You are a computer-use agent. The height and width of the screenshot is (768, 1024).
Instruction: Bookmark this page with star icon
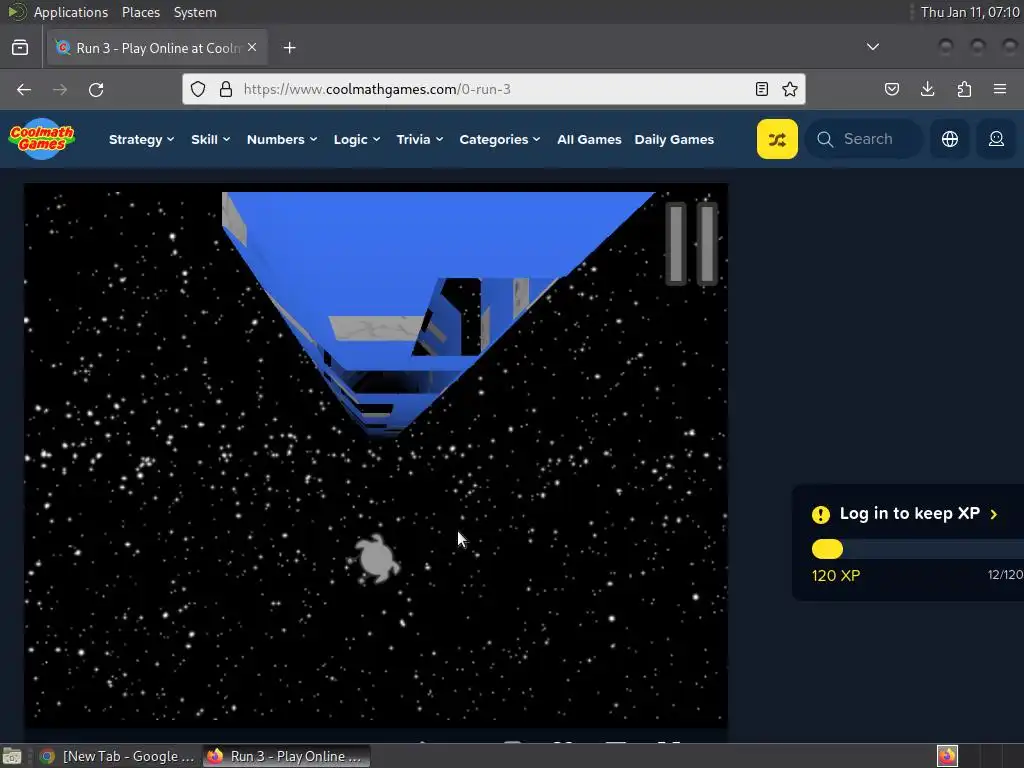(790, 89)
